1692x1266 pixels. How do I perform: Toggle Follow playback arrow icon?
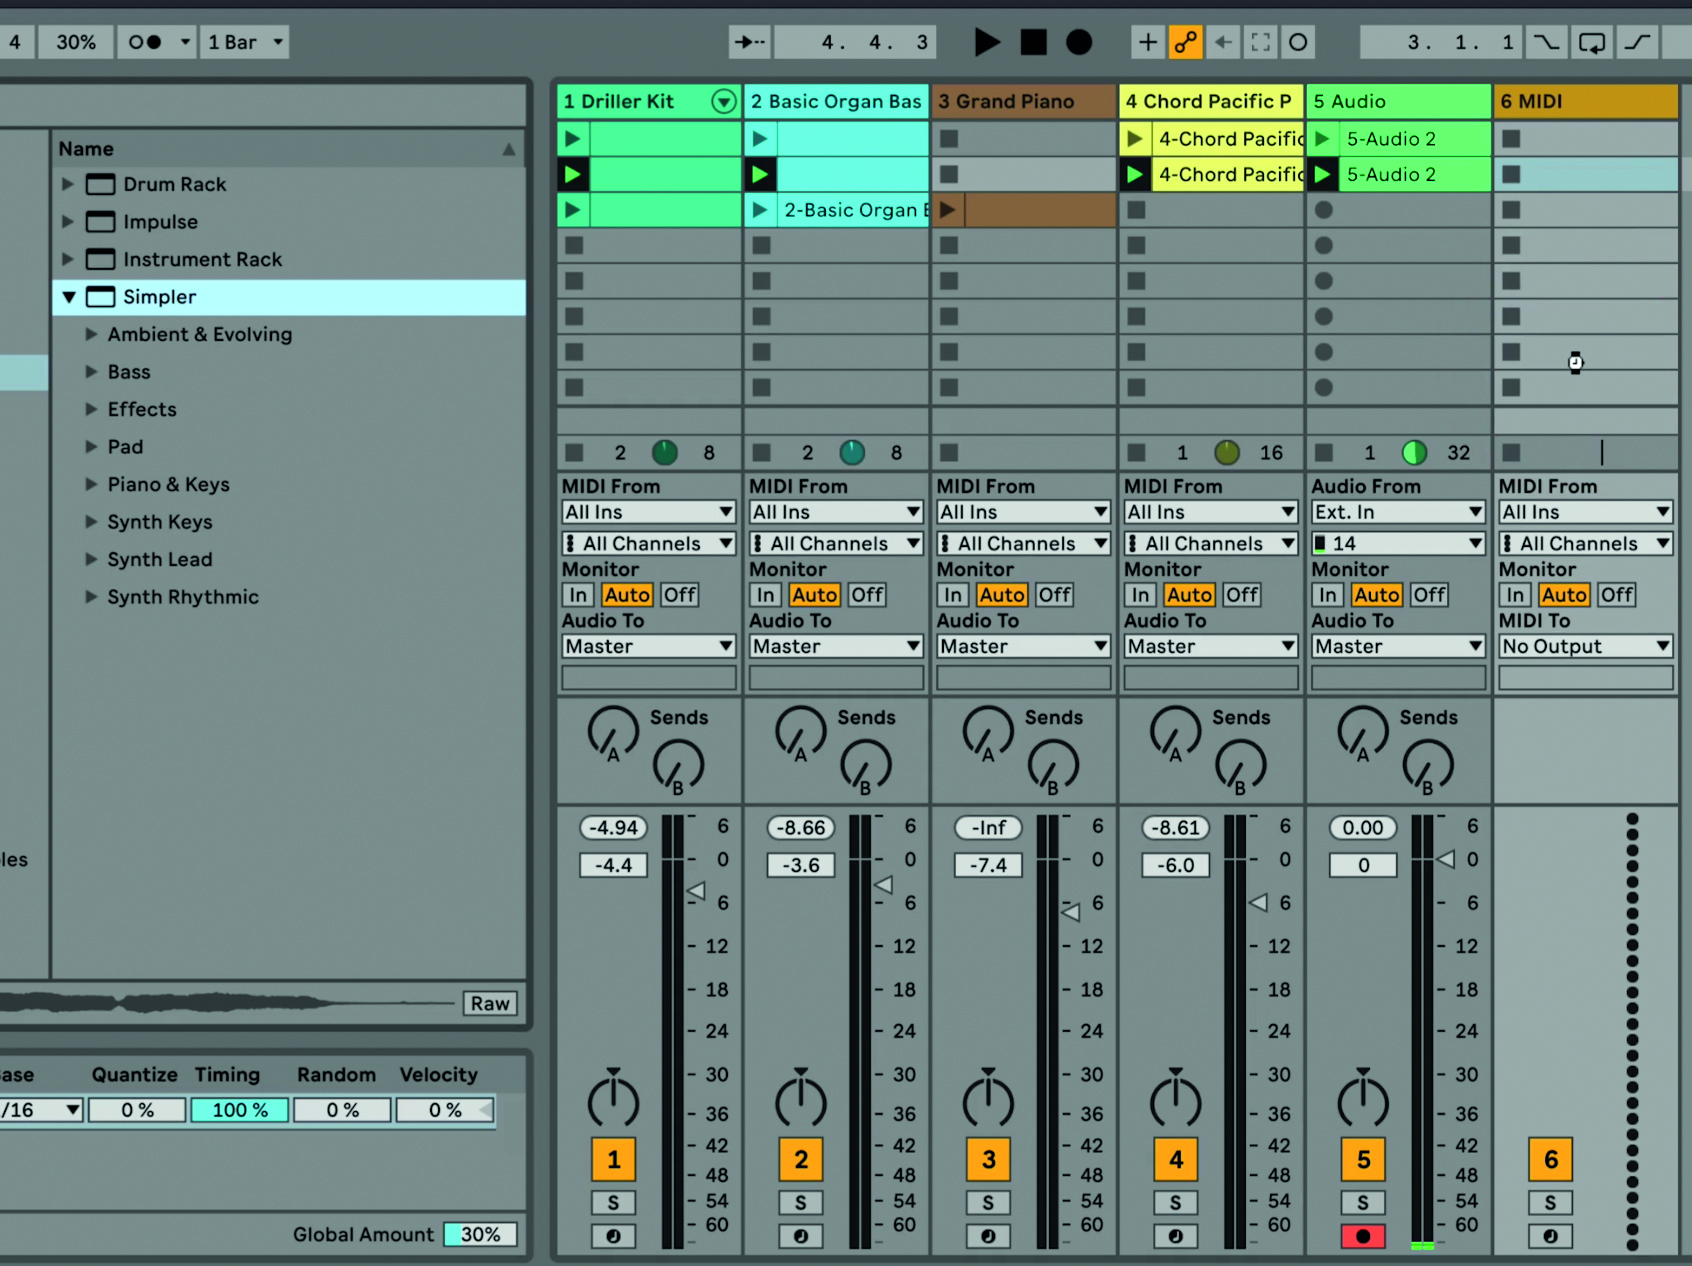(x=749, y=42)
